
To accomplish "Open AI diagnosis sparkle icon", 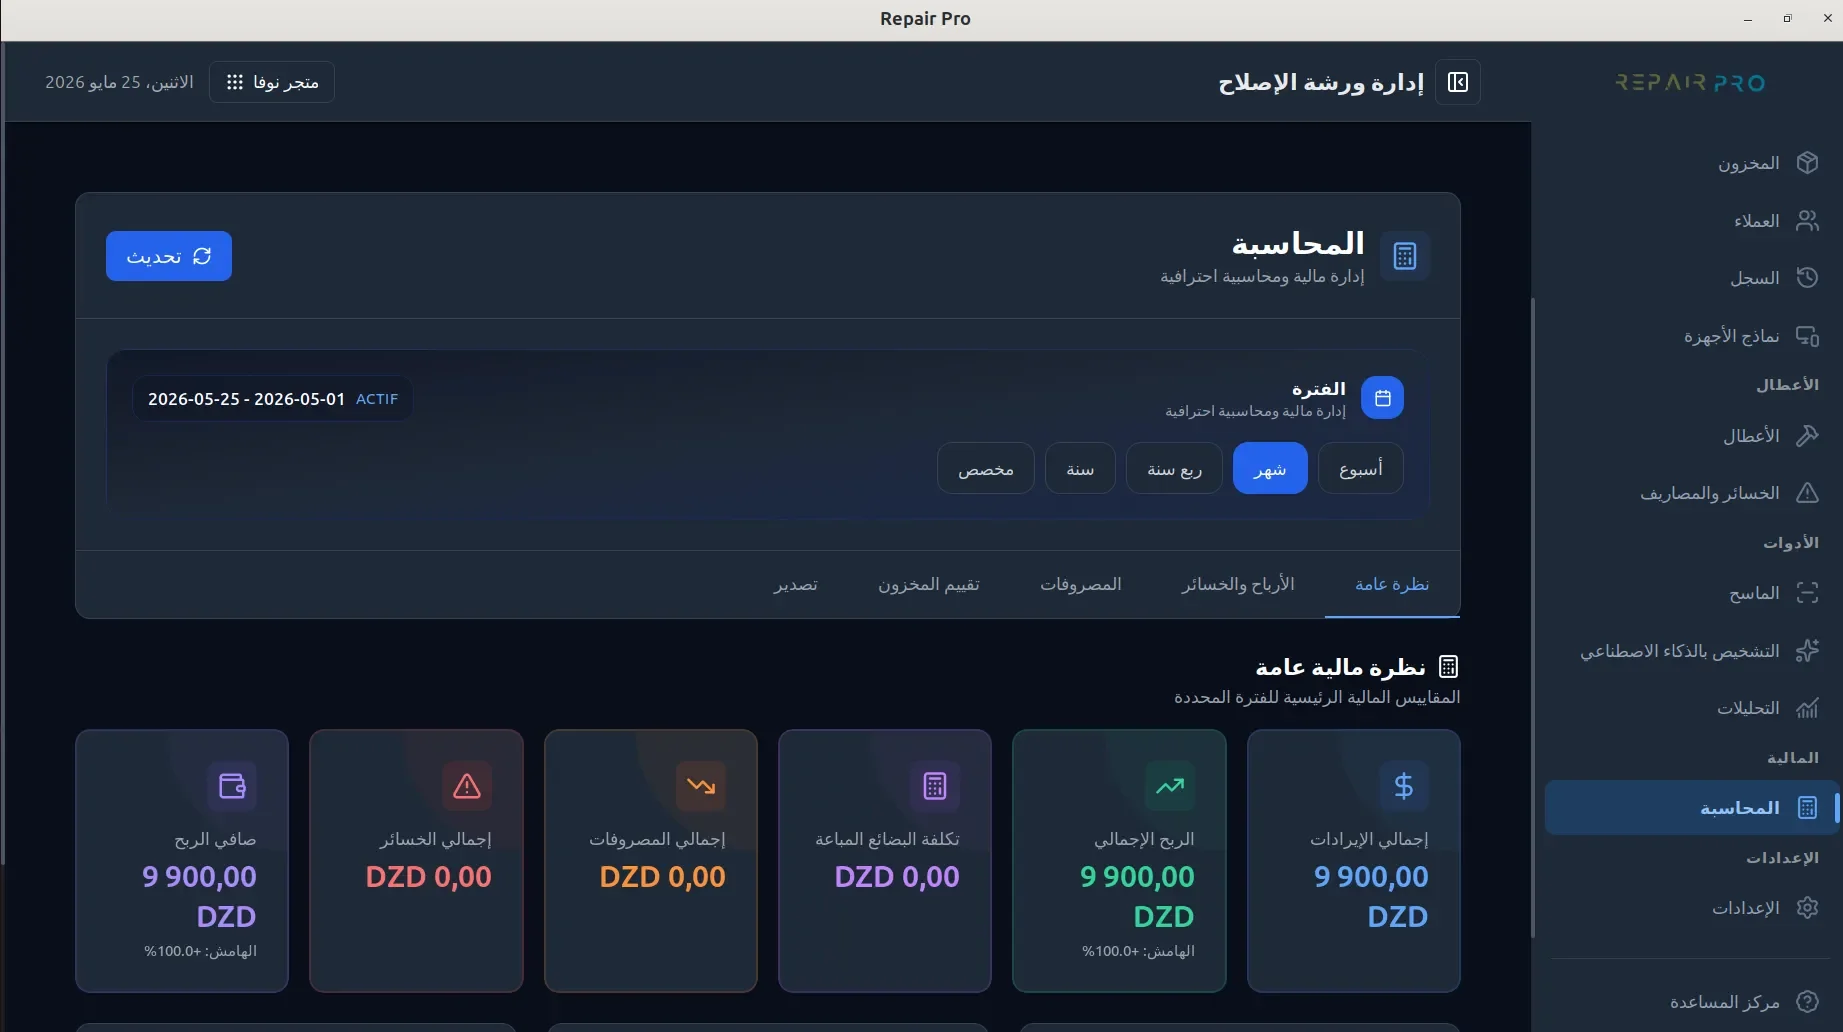I will [1807, 651].
